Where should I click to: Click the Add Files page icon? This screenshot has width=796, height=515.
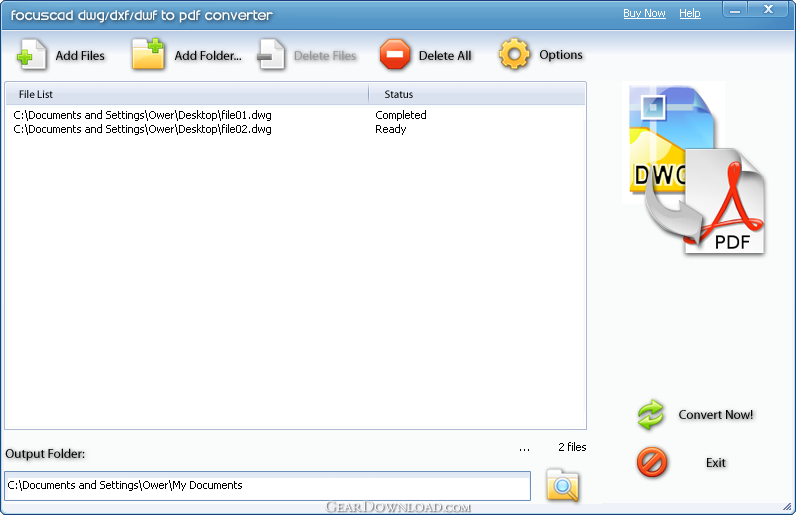tap(31, 55)
